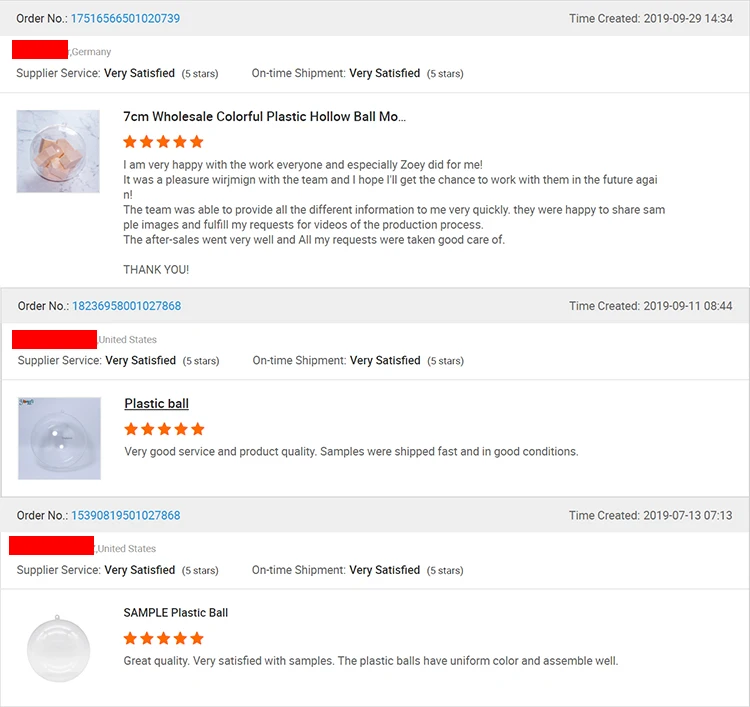Click the star rating of the Germany review
Viewport: 750px width, 707px height.
(163, 142)
